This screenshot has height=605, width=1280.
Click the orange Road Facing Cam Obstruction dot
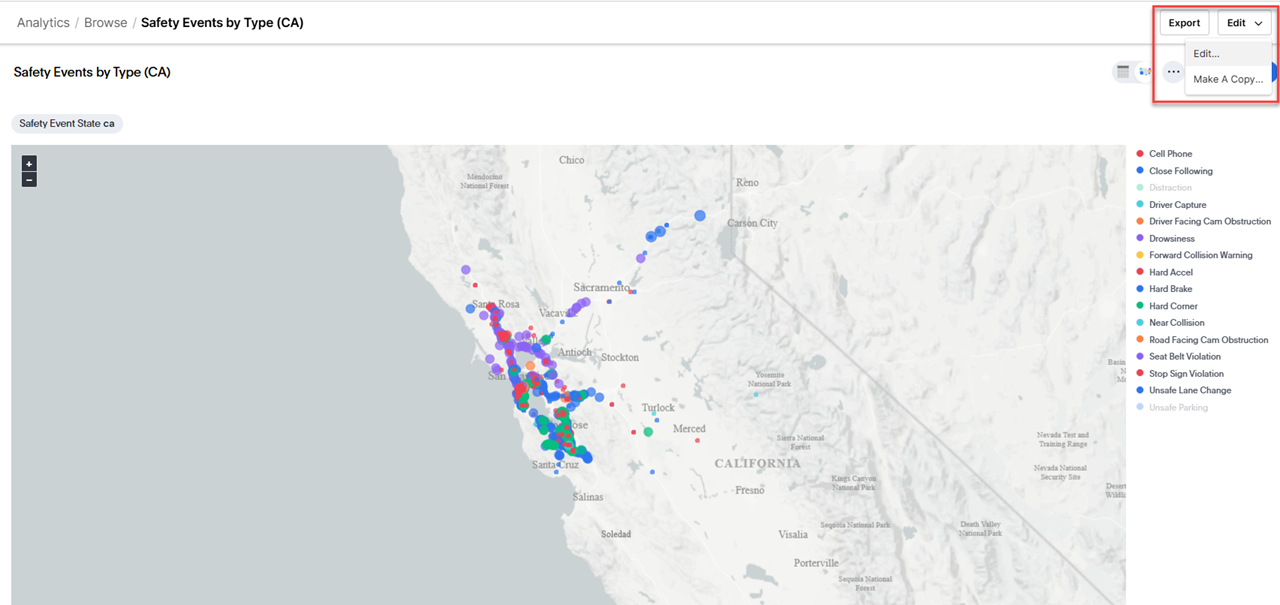1140,340
